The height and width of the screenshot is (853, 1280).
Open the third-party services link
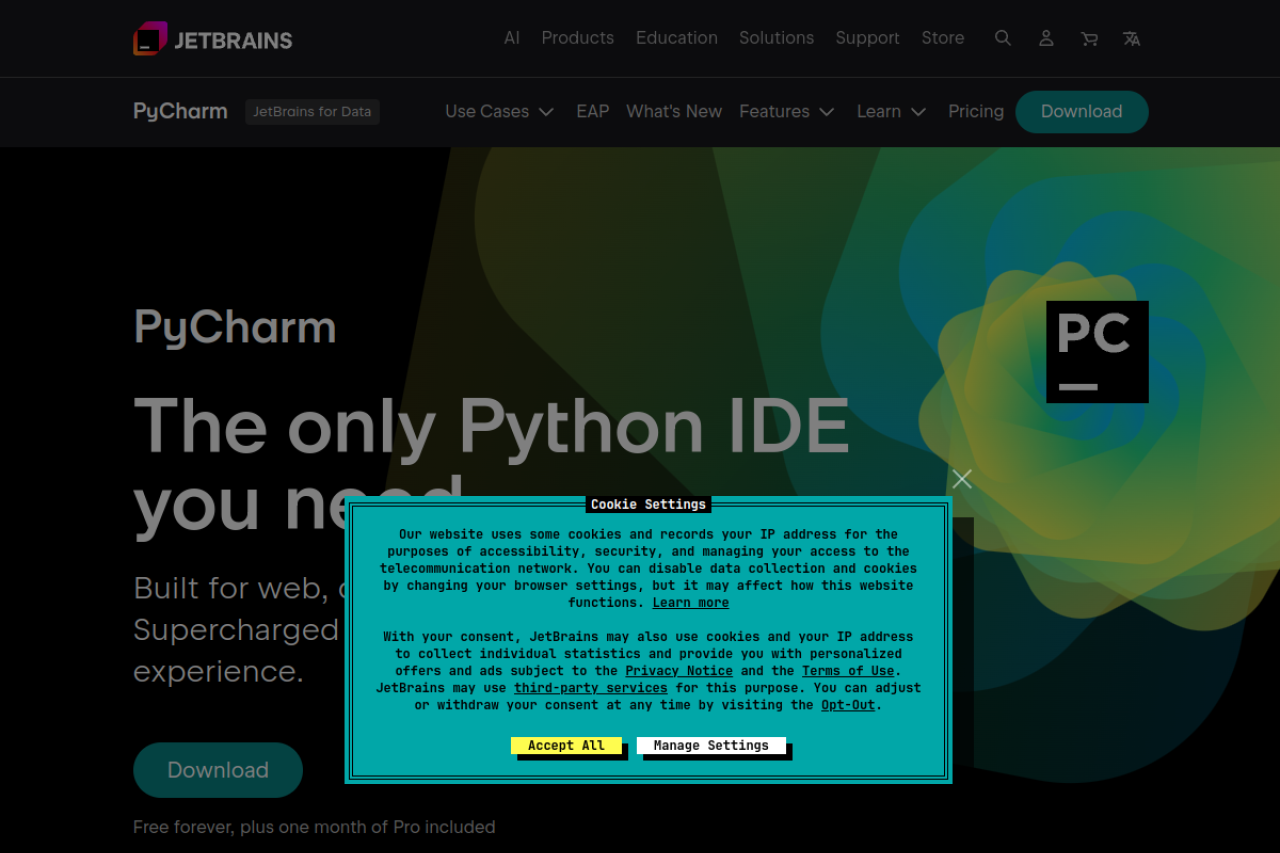[591, 688]
